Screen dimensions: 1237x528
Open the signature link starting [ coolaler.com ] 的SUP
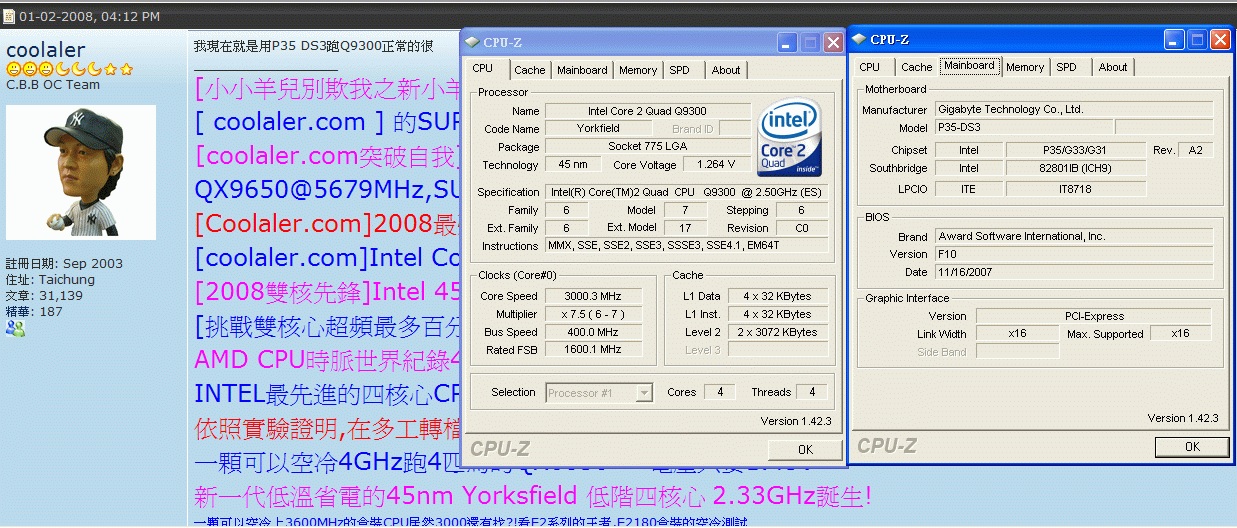click(x=326, y=123)
